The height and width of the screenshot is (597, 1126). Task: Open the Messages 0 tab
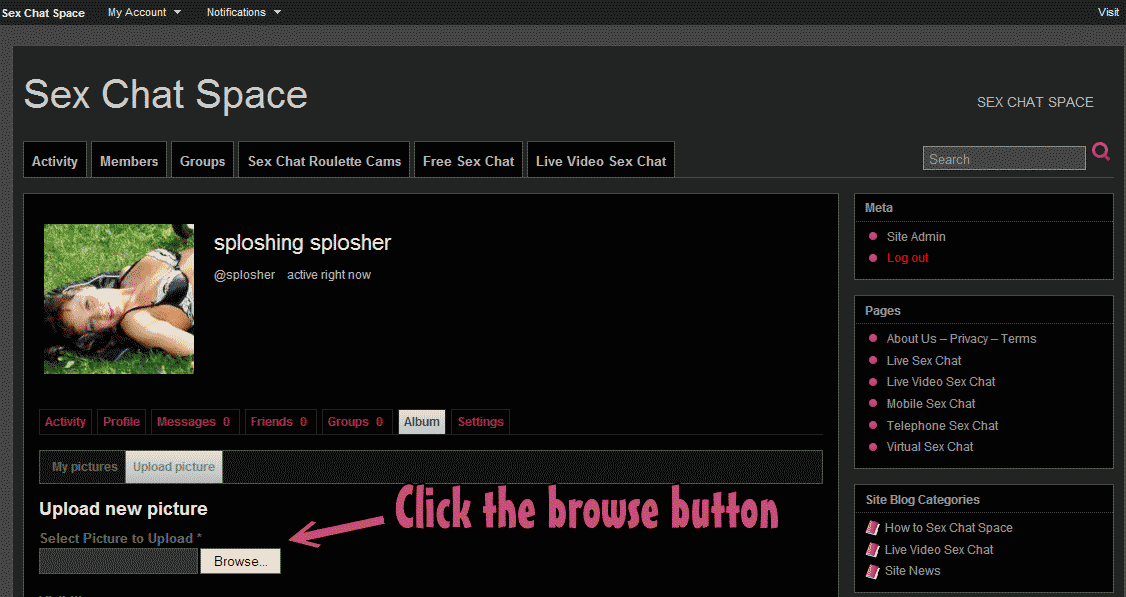(194, 422)
